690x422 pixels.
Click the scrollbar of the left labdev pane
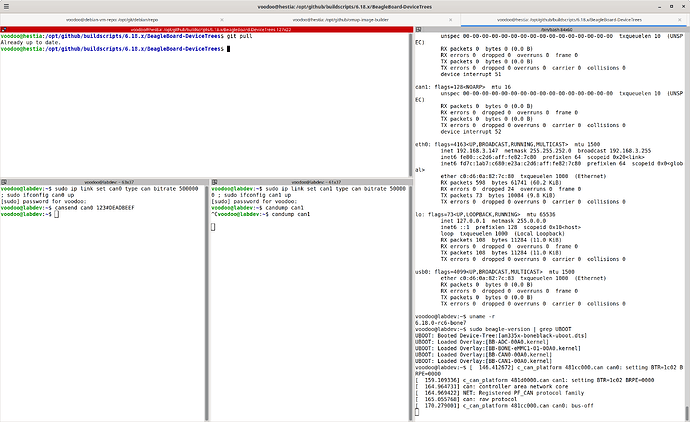point(205,300)
